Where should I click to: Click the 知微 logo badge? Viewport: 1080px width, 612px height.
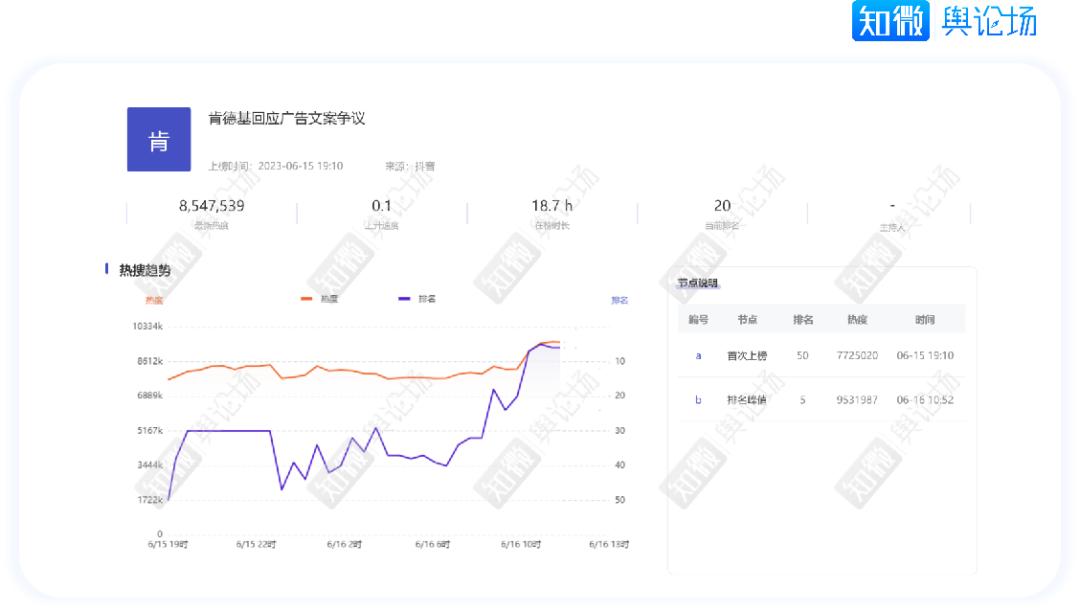tap(891, 21)
